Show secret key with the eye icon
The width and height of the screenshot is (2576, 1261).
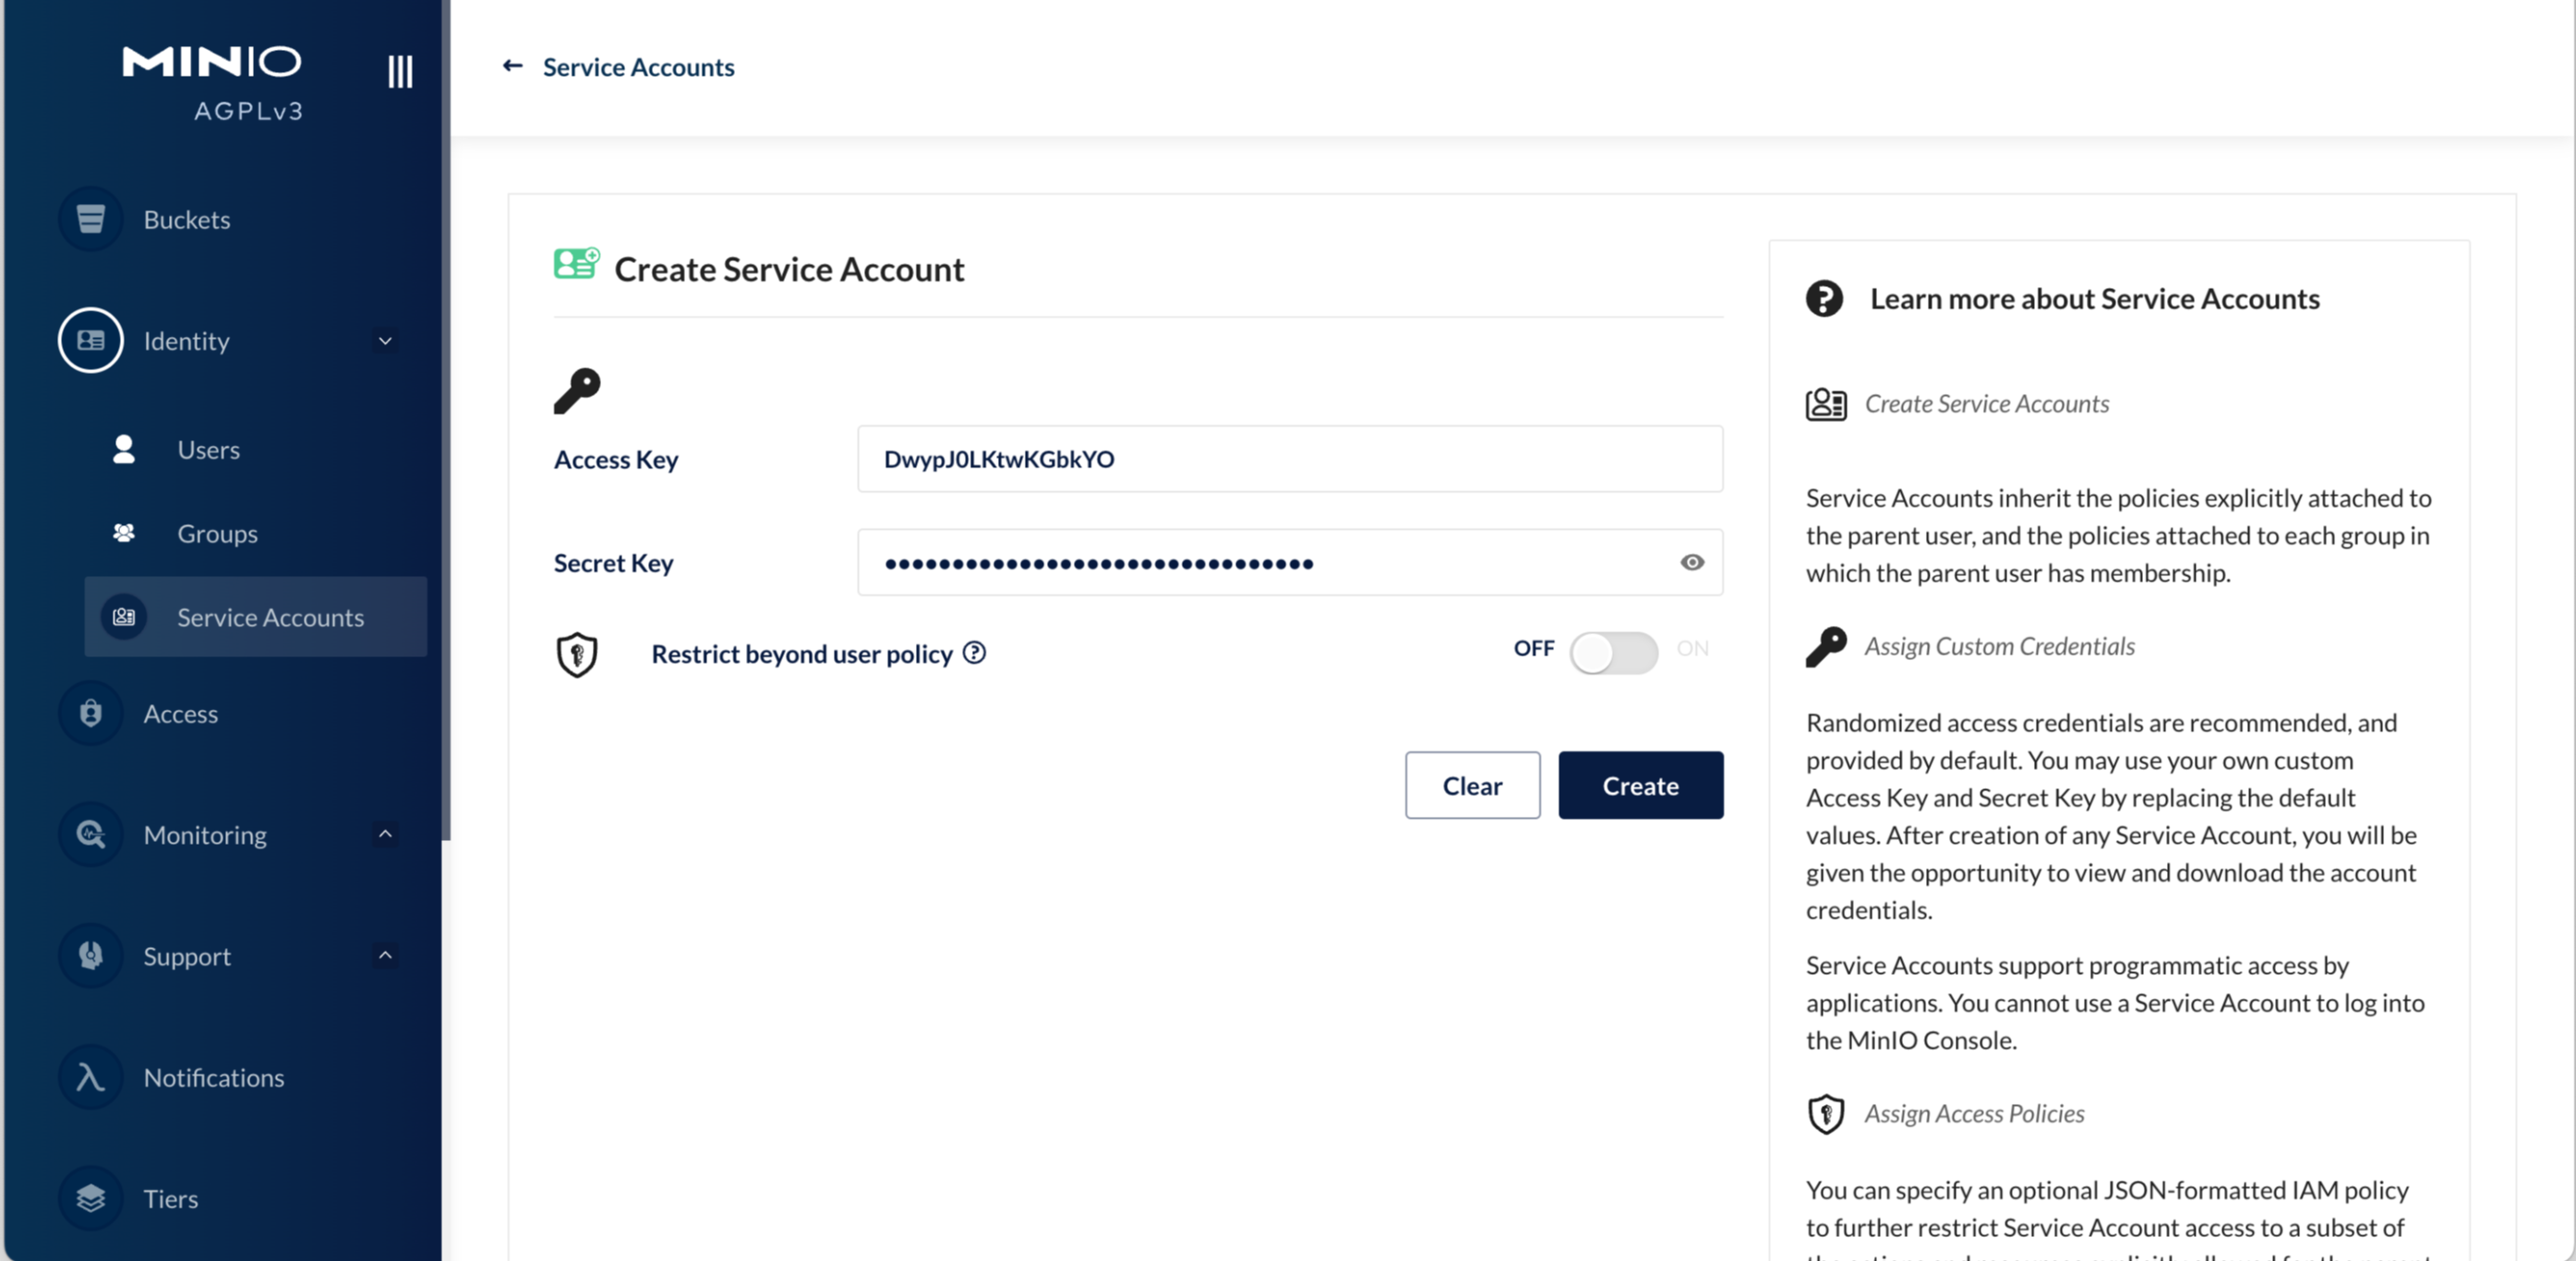pos(1692,562)
